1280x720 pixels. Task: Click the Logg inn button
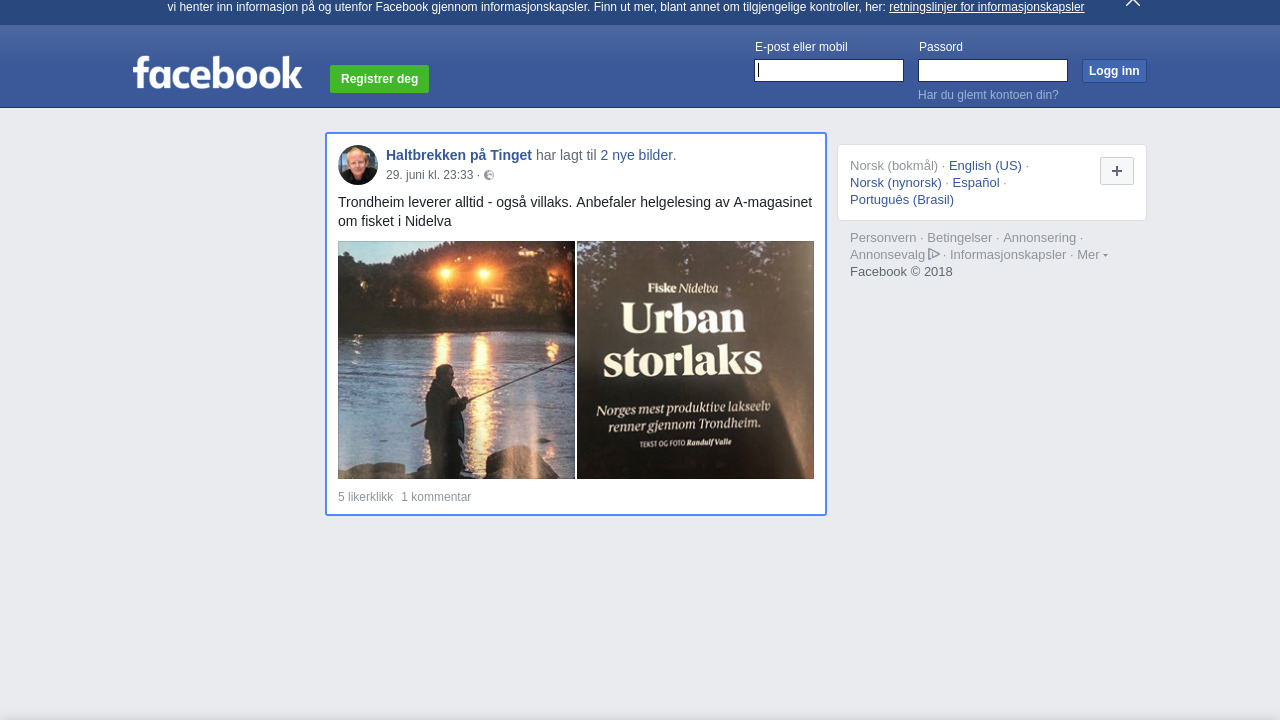[1114, 71]
